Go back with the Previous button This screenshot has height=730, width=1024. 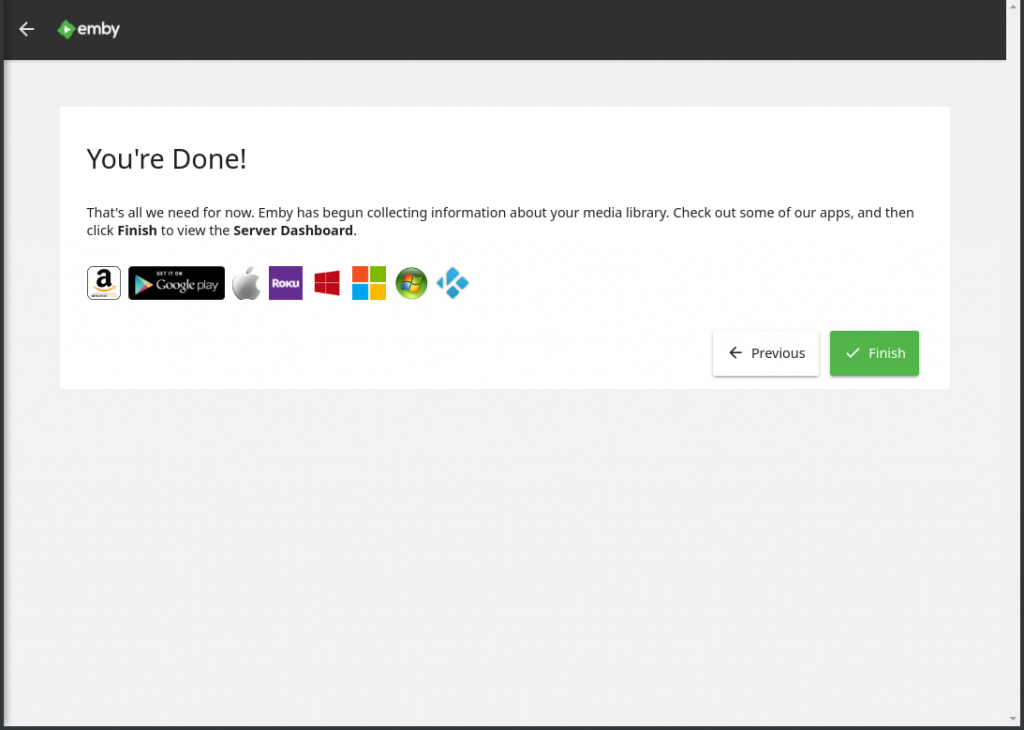pyautogui.click(x=766, y=353)
